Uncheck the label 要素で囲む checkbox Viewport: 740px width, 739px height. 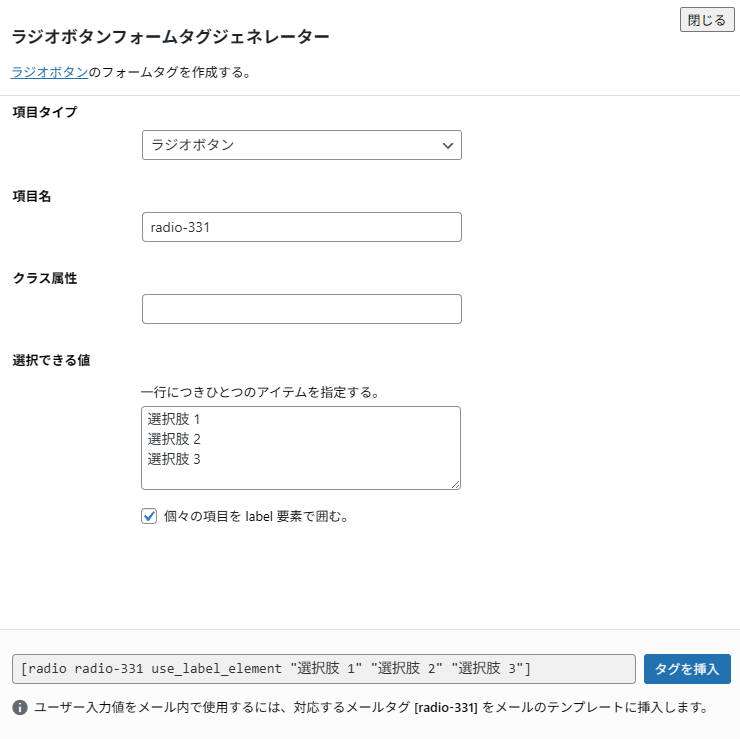(150, 516)
